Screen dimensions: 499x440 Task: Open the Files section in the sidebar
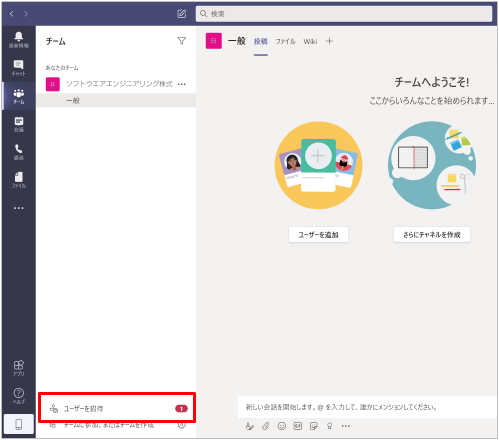19,180
